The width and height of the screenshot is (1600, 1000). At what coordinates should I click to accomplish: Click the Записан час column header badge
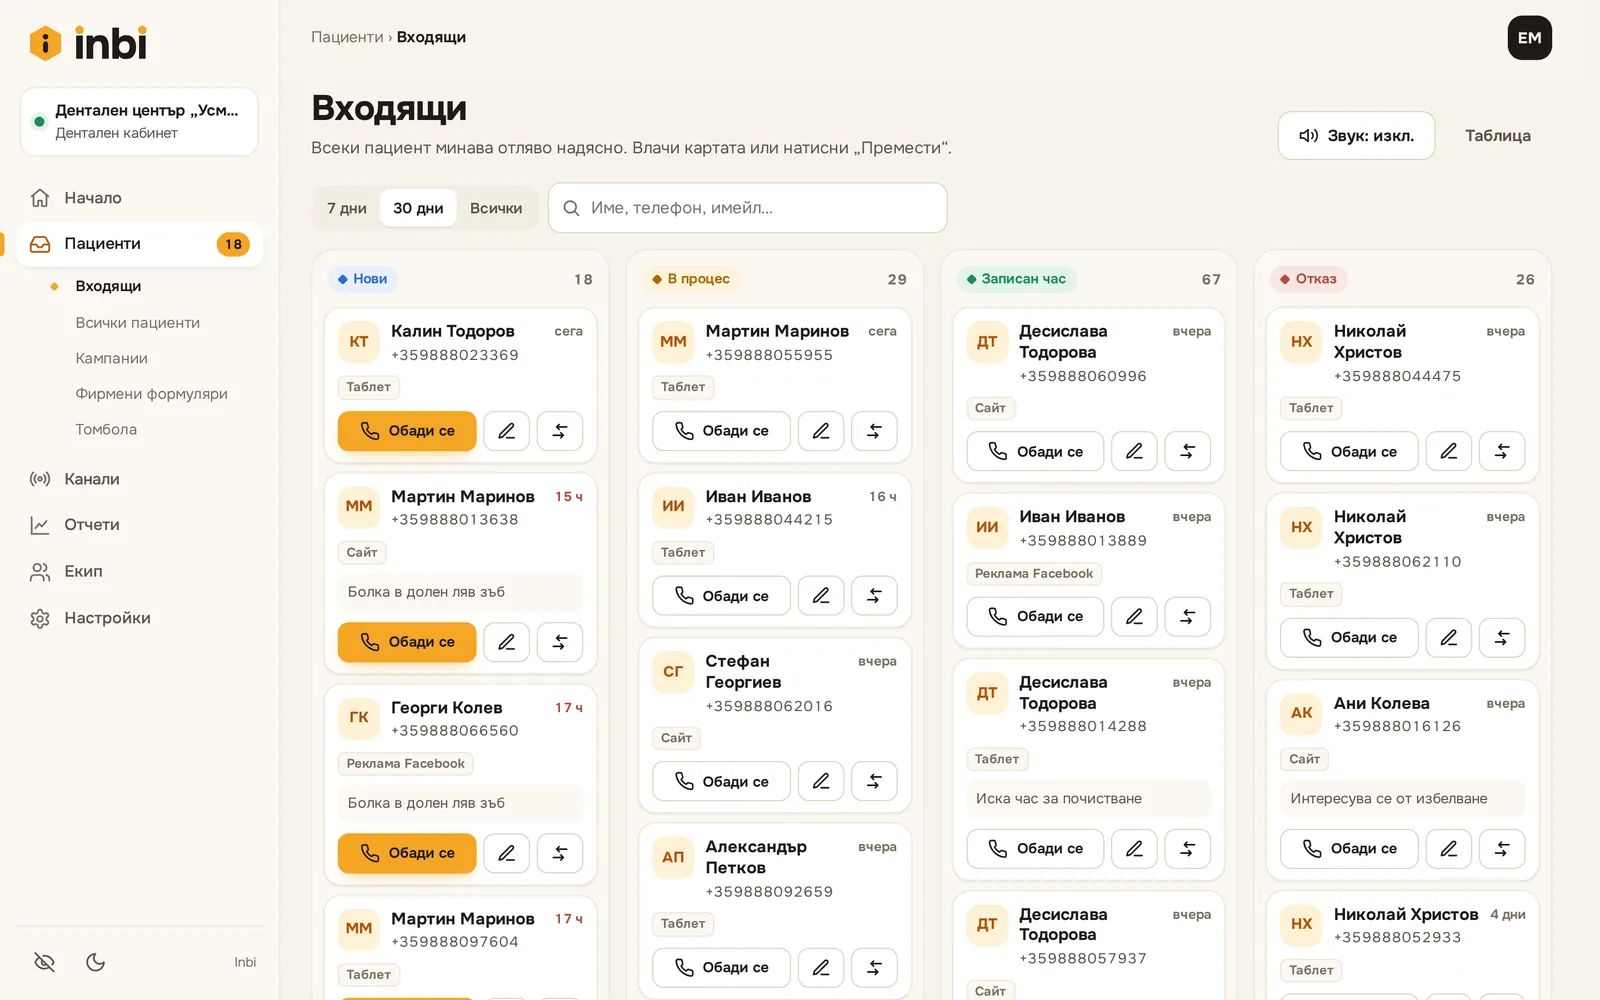(1016, 279)
